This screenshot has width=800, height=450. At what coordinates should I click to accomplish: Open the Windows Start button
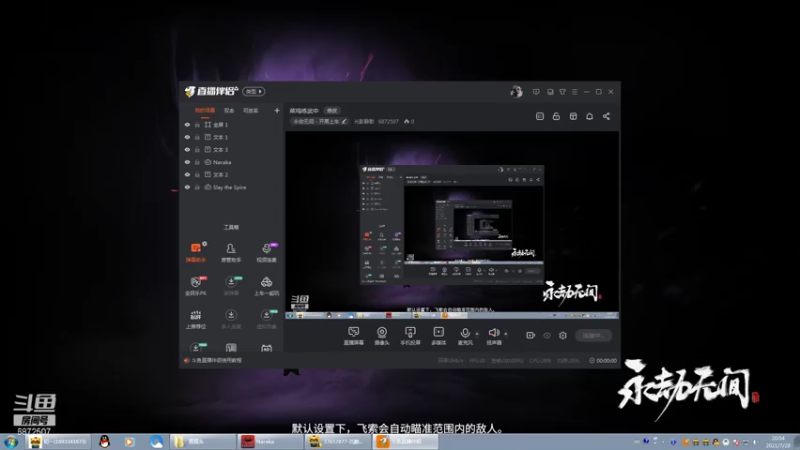(11, 442)
